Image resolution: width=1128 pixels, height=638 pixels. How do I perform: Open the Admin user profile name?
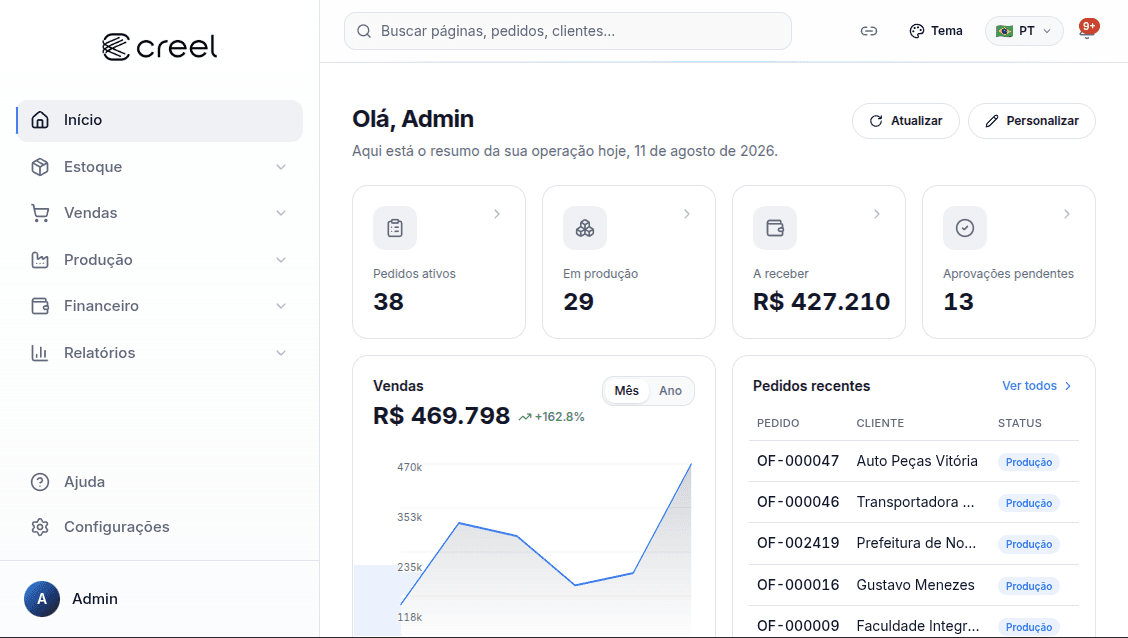(x=95, y=599)
